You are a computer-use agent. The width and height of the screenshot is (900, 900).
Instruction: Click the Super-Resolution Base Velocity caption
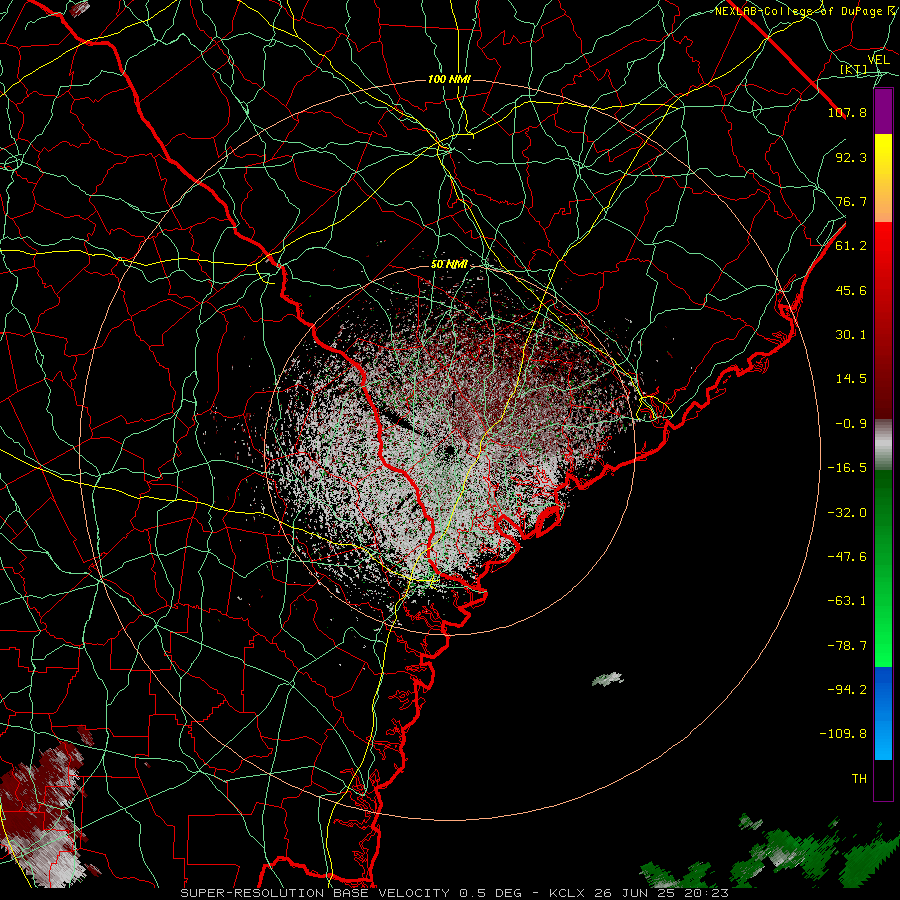454,893
